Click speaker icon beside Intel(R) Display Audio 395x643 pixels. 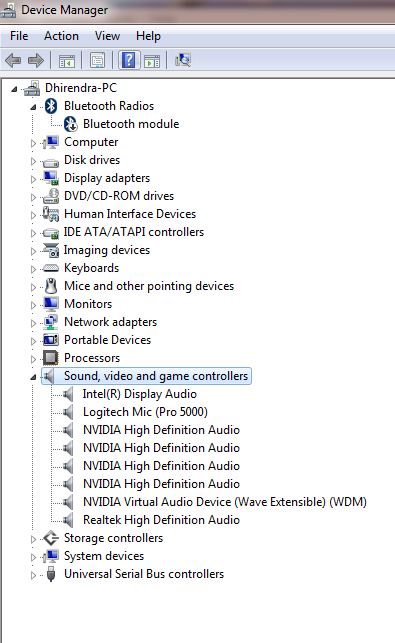click(68, 394)
